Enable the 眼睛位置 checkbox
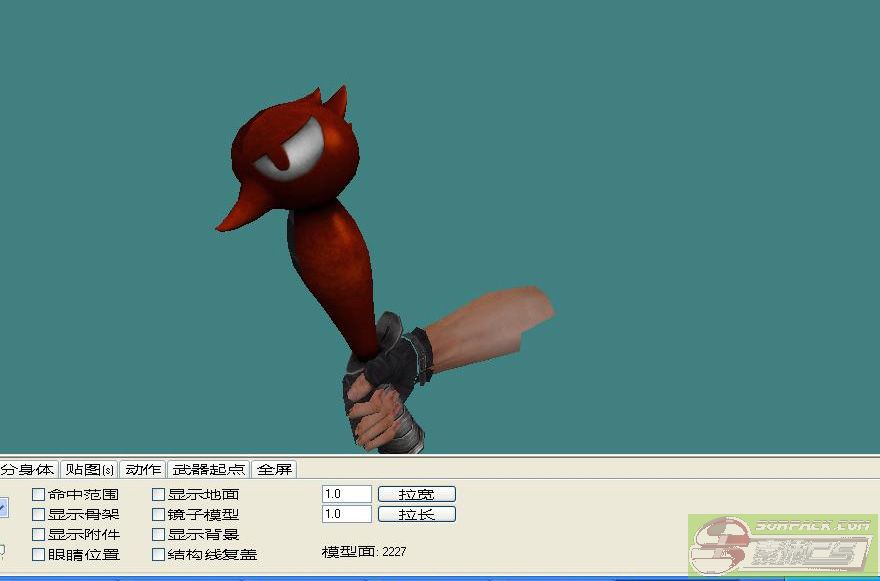880x581 pixels. click(x=39, y=554)
